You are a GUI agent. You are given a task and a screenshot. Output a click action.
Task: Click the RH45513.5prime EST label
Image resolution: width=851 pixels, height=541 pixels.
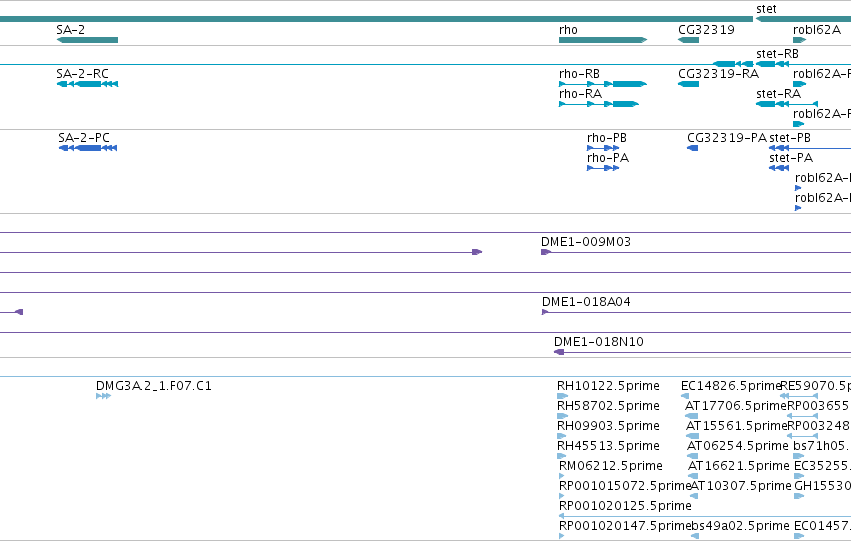coord(608,446)
